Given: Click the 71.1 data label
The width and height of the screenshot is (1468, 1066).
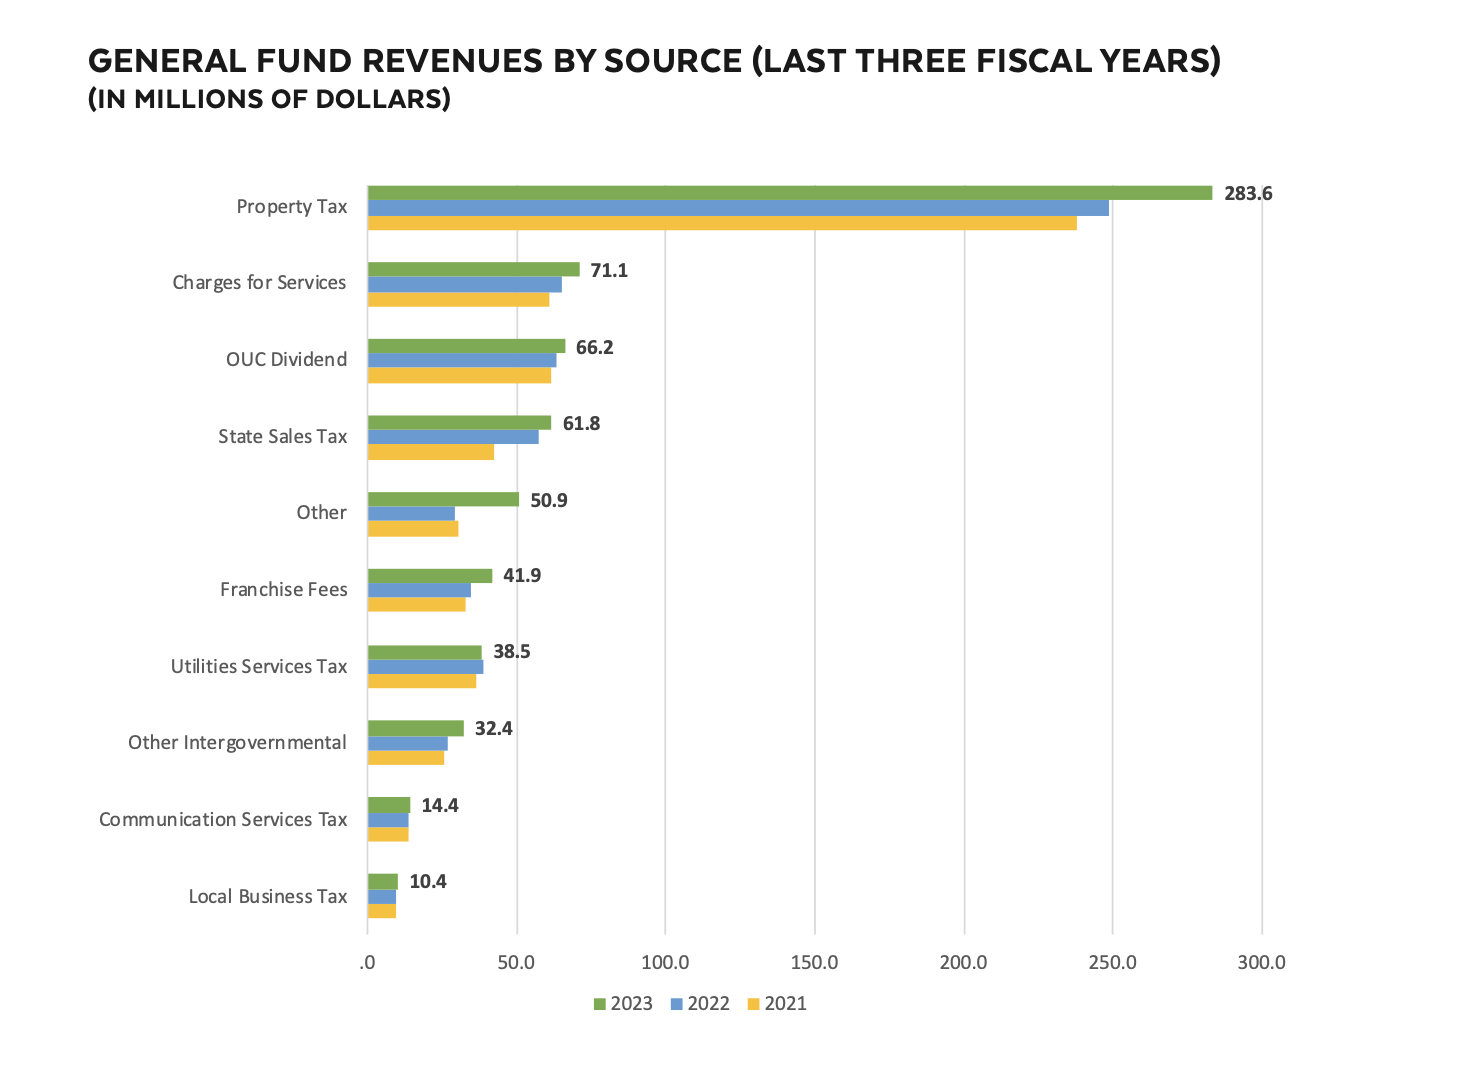Looking at the screenshot, I should pyautogui.click(x=609, y=271).
